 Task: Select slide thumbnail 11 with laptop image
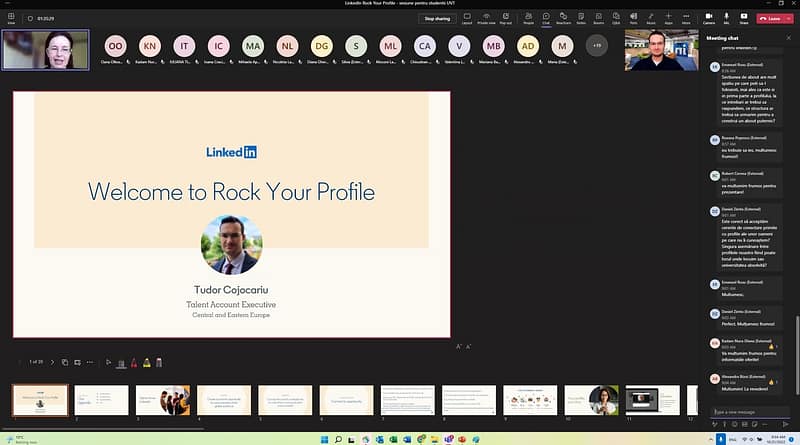tap(653, 400)
